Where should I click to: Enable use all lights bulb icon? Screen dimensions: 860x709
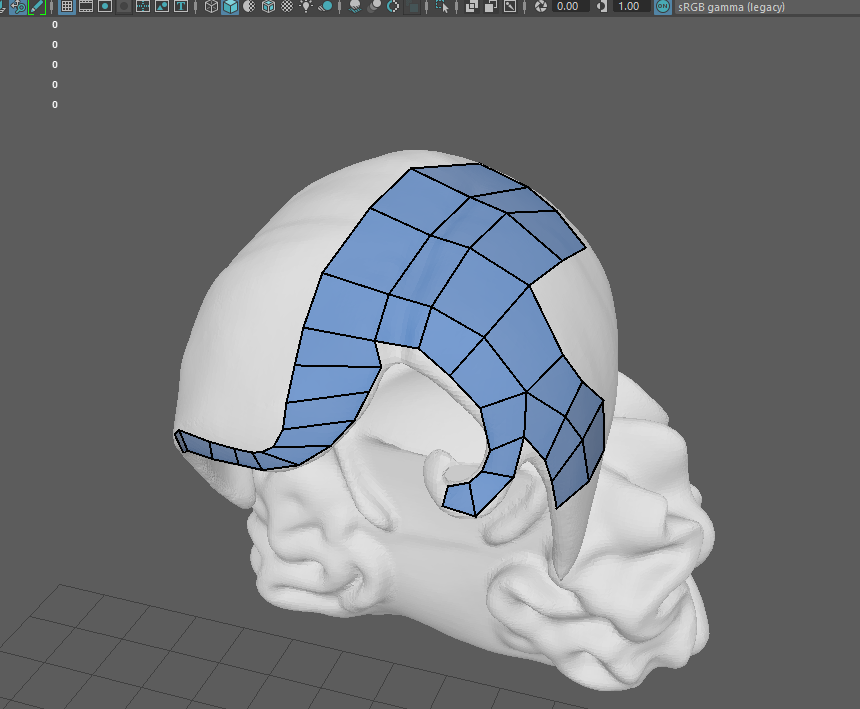click(306, 6)
